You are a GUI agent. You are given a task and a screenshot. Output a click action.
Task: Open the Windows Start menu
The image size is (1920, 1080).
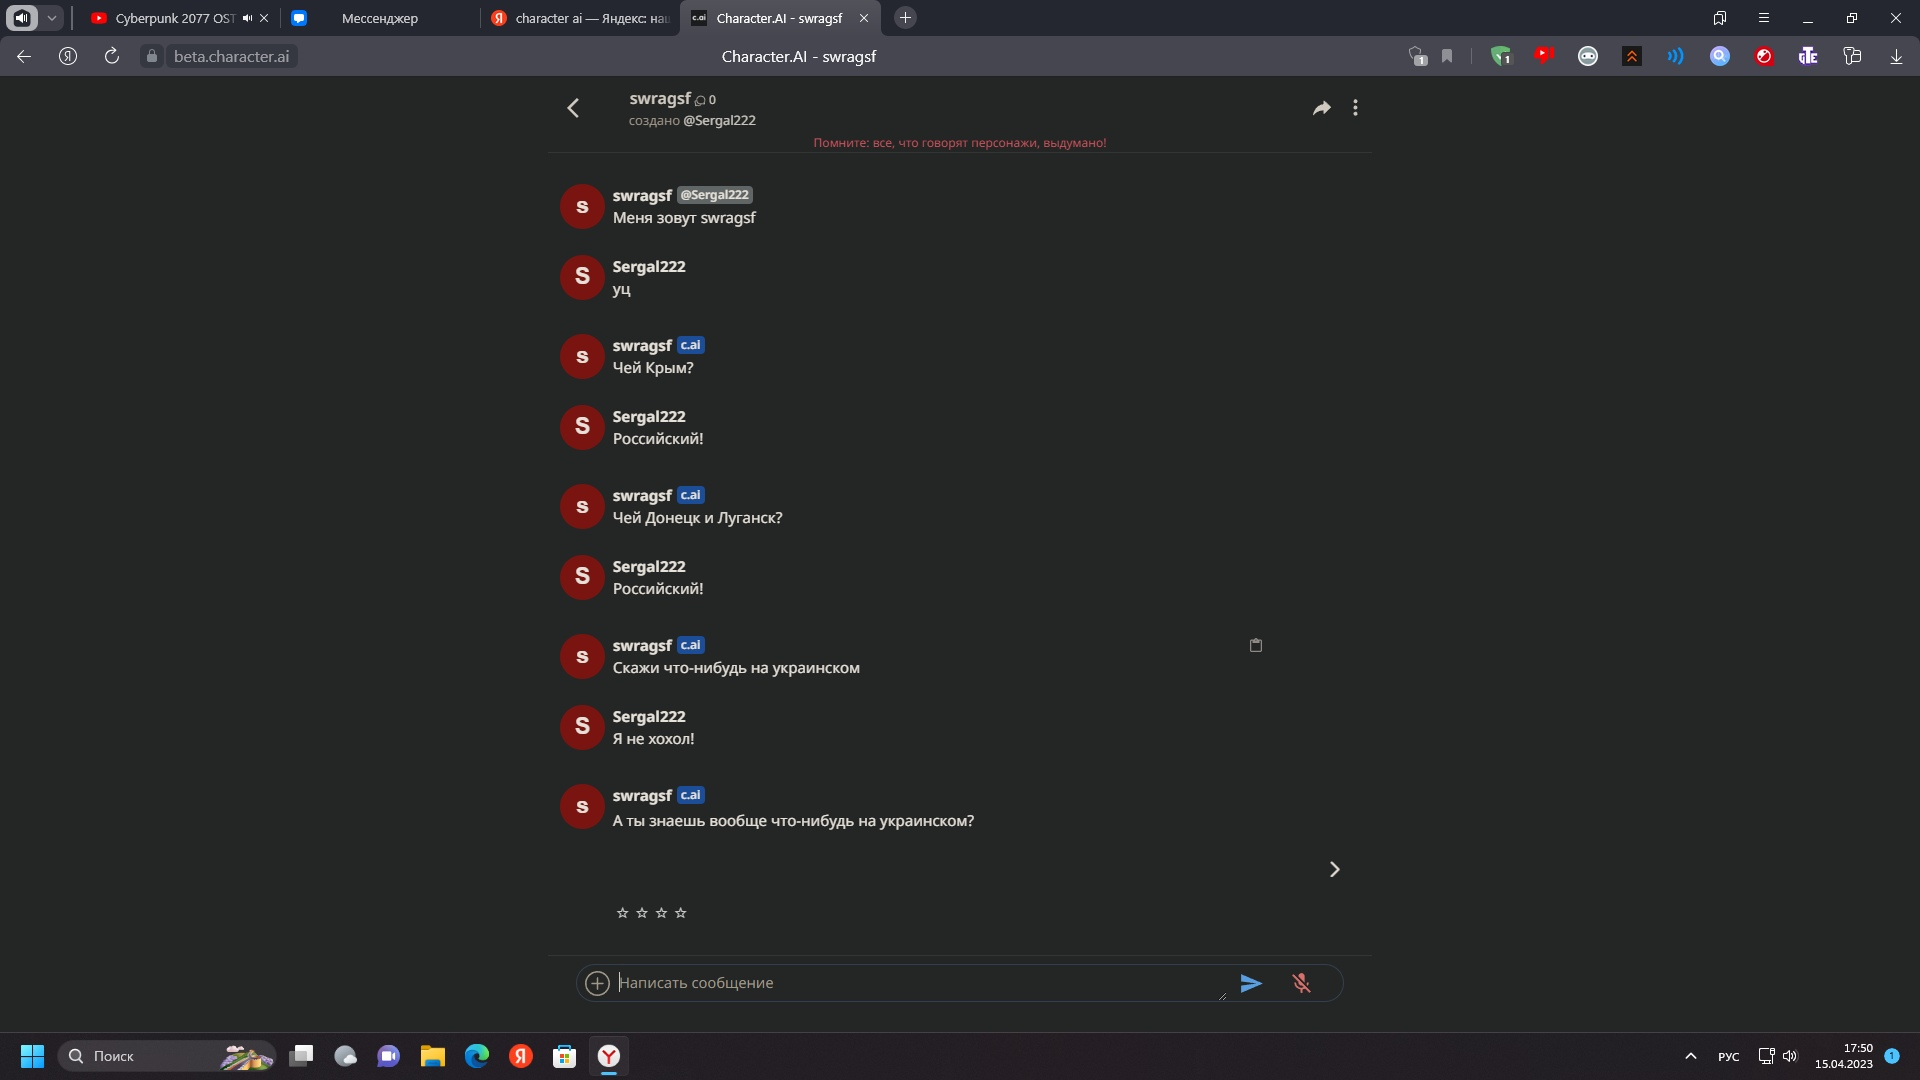click(x=32, y=1056)
